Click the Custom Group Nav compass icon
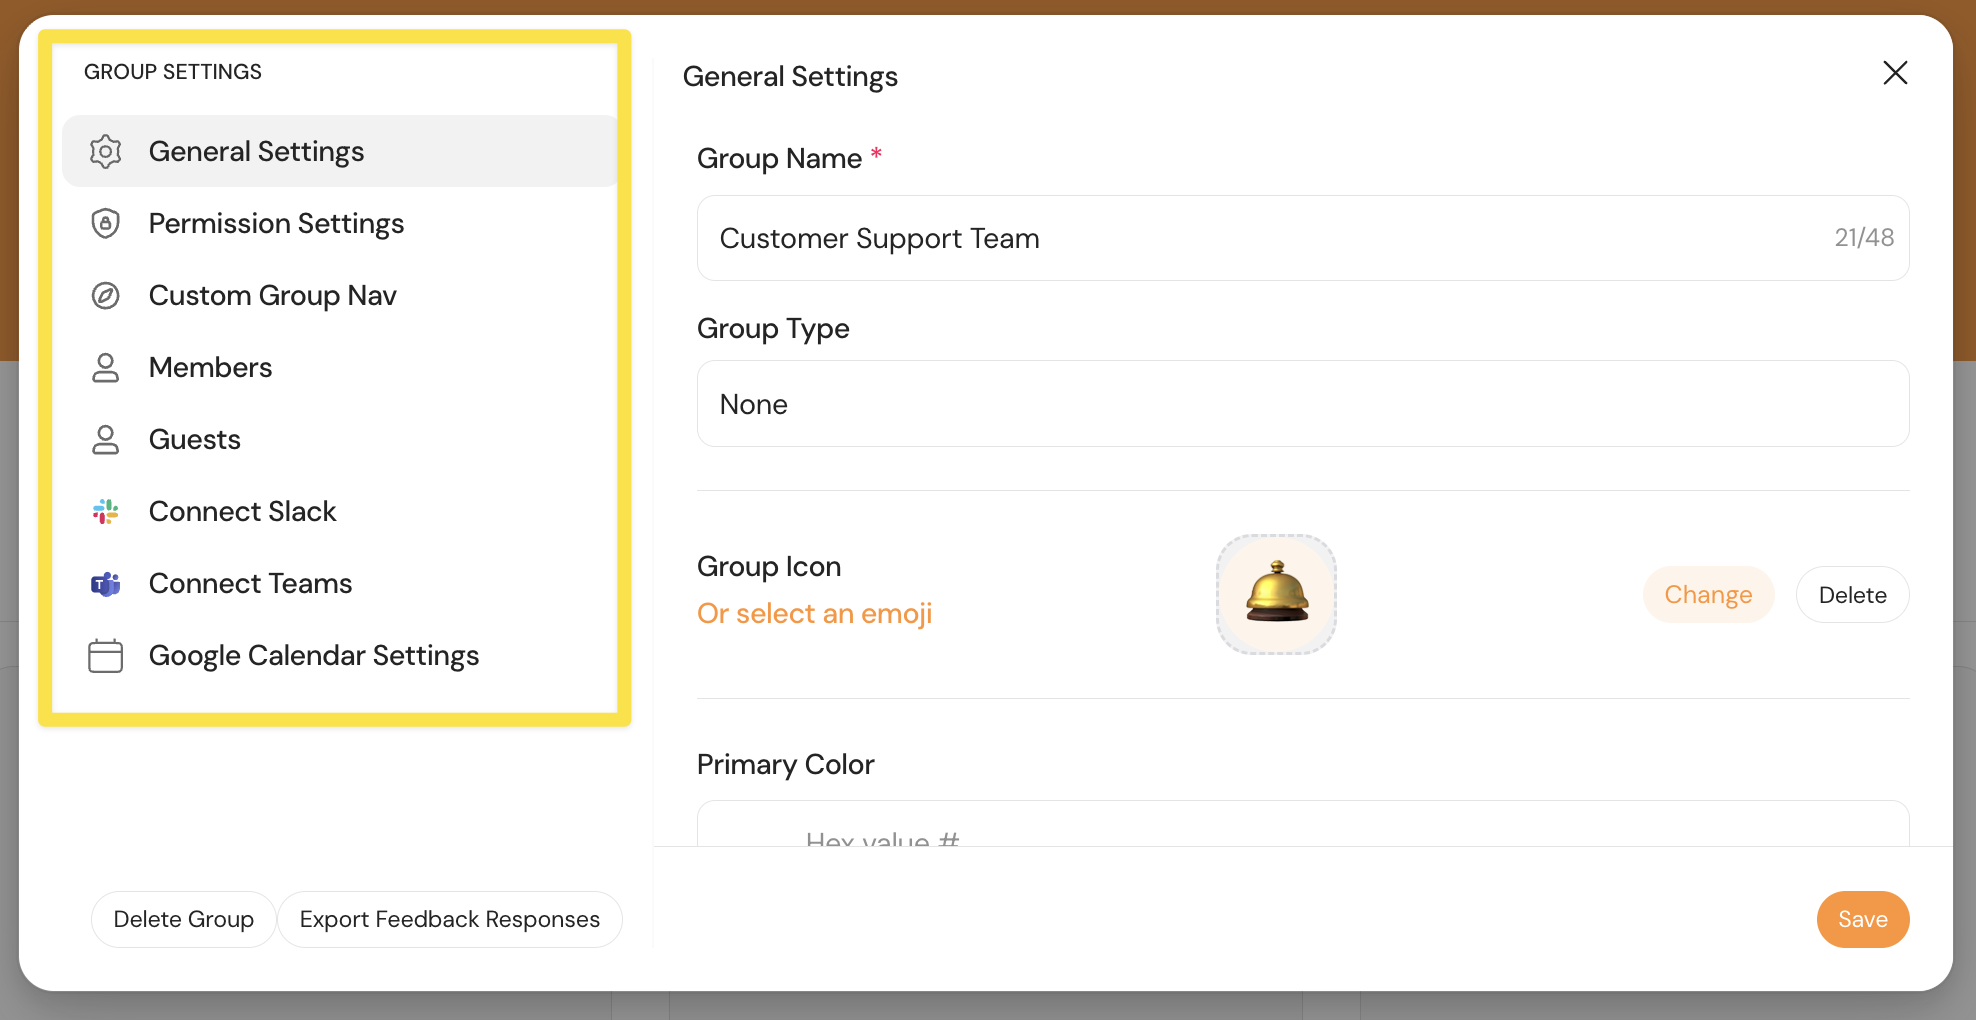Screen dimensions: 1976x1020 click(x=105, y=295)
